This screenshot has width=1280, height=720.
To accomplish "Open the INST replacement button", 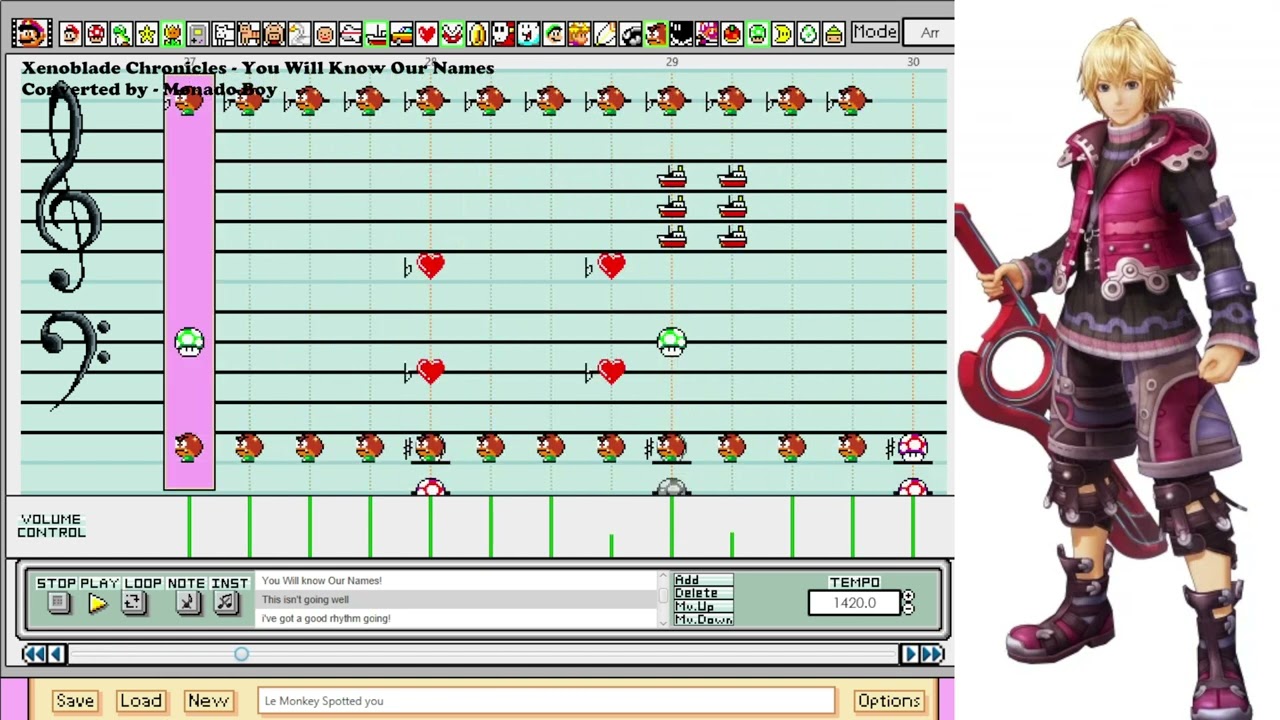I will [226, 603].
